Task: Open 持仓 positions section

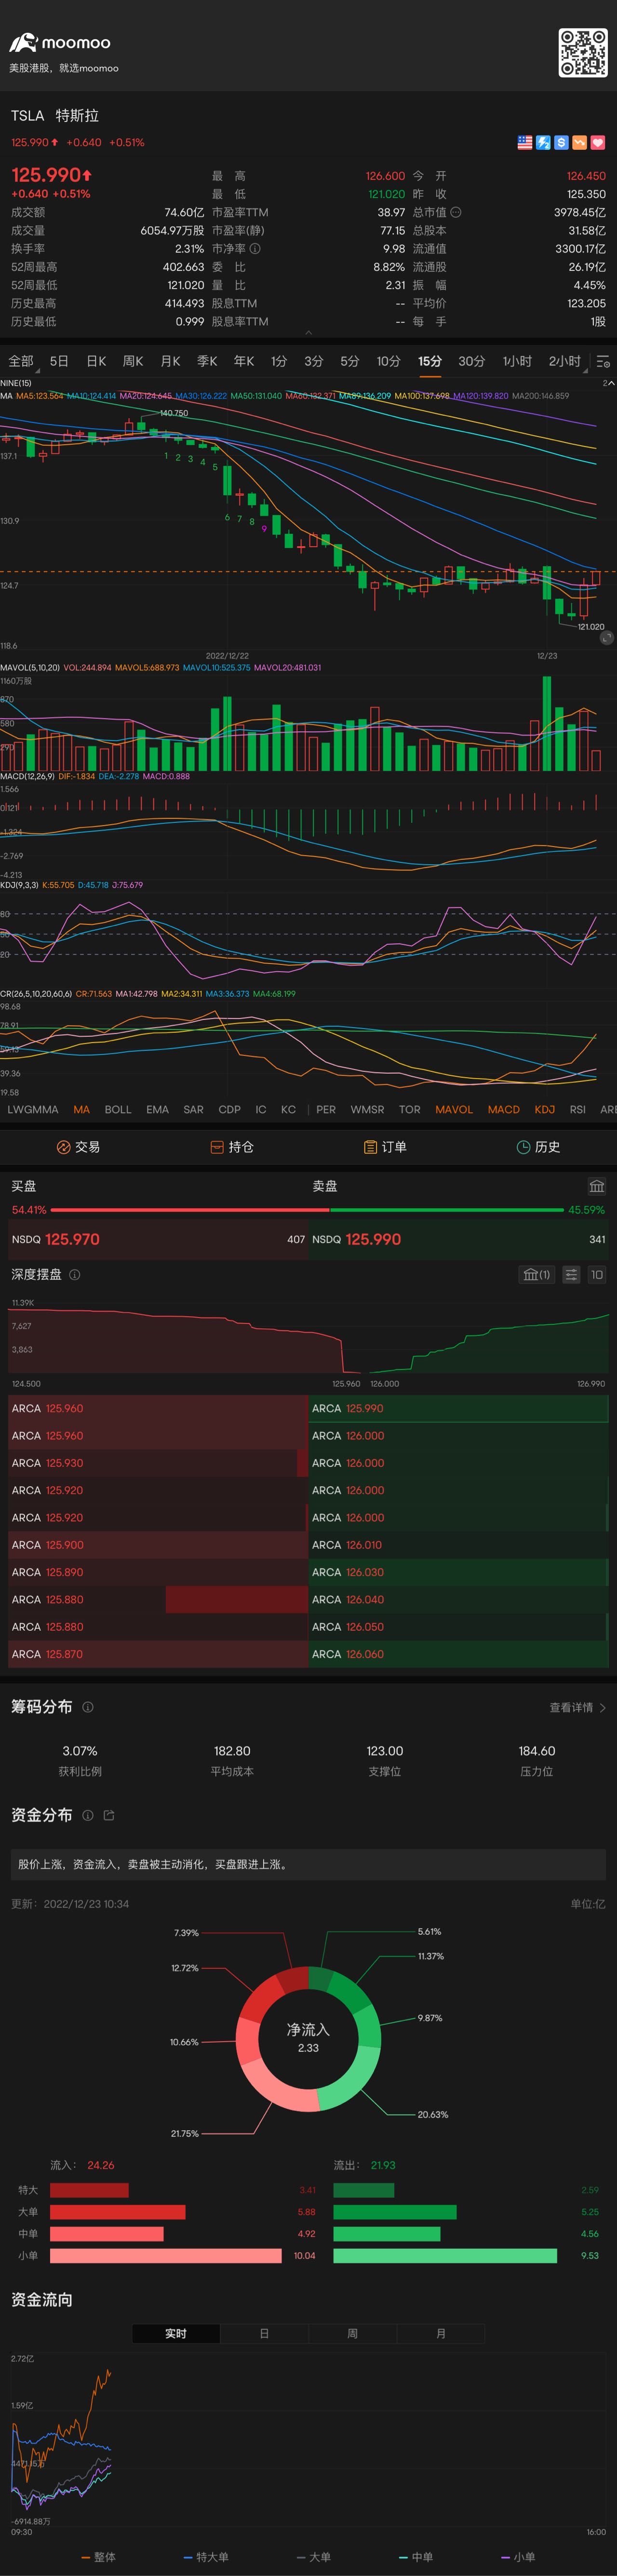Action: [231, 1147]
